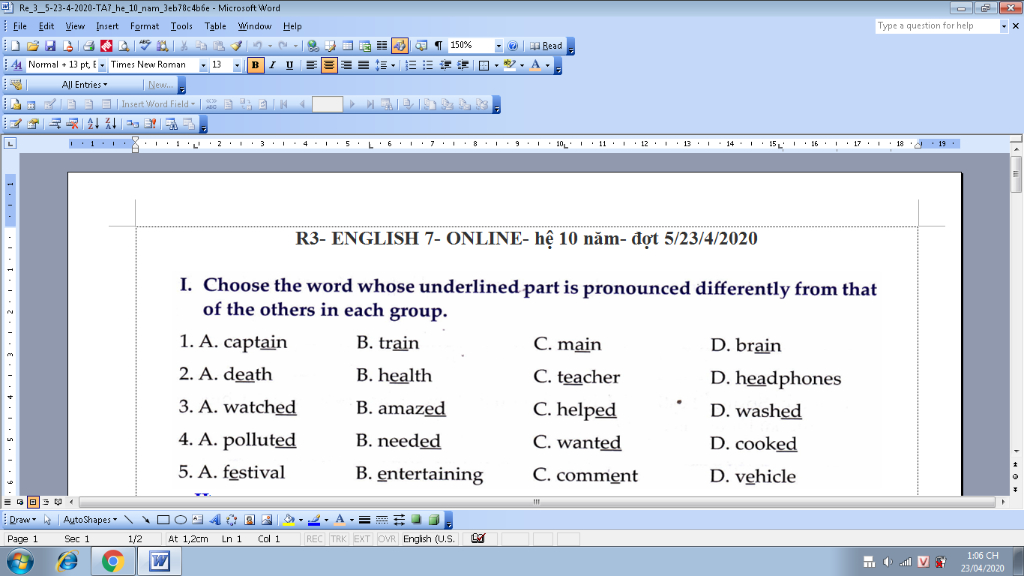
Task: Click the Increase Indent icon
Action: point(463,65)
